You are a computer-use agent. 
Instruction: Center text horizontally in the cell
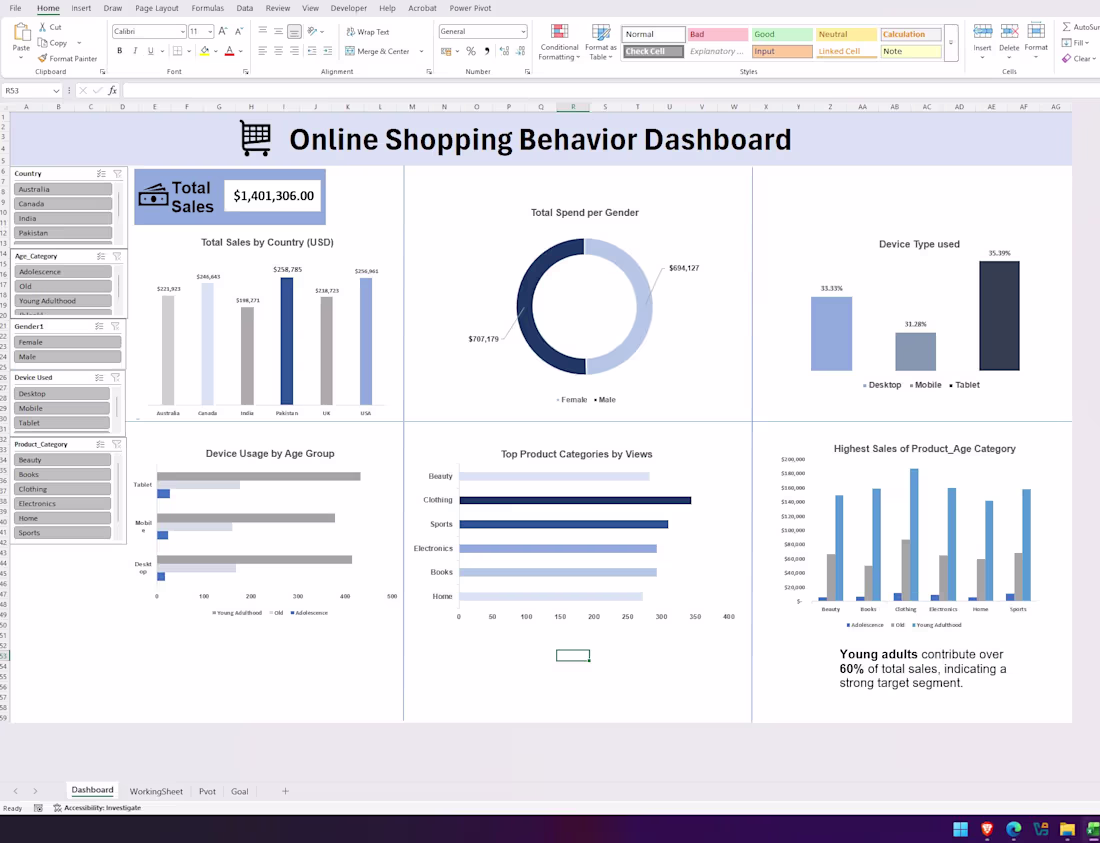click(279, 50)
